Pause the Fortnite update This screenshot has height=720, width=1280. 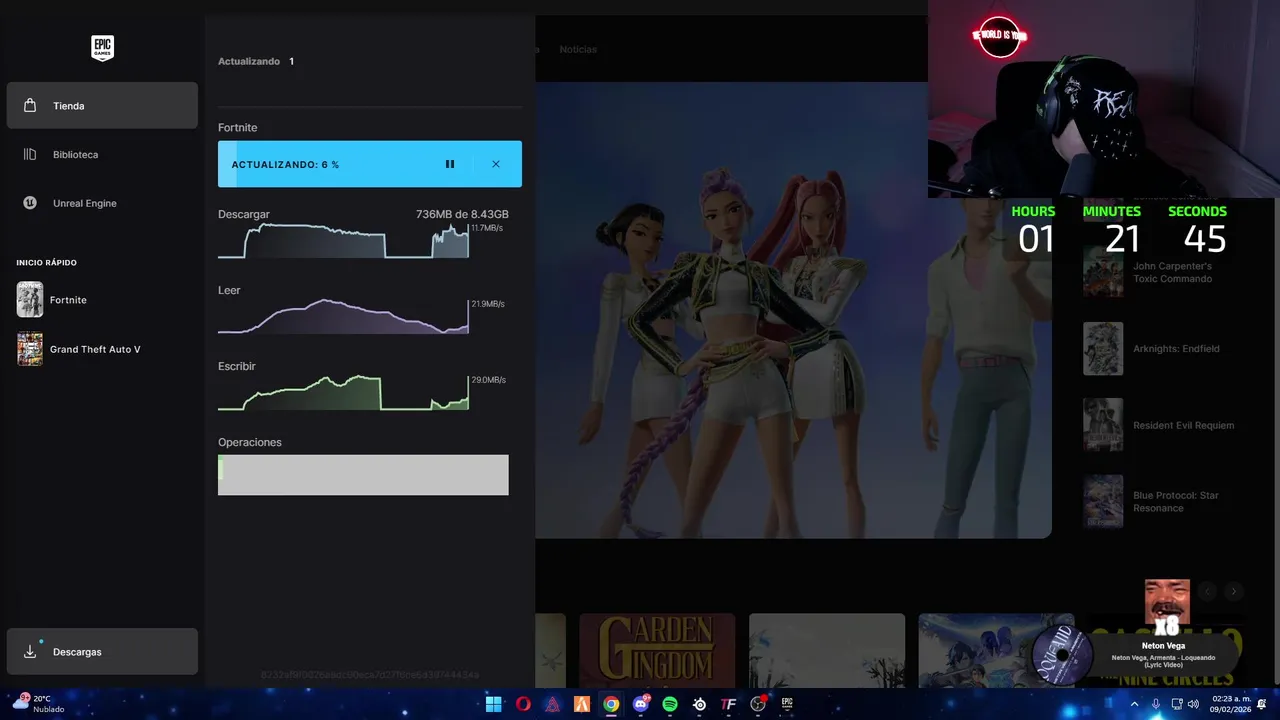(450, 164)
